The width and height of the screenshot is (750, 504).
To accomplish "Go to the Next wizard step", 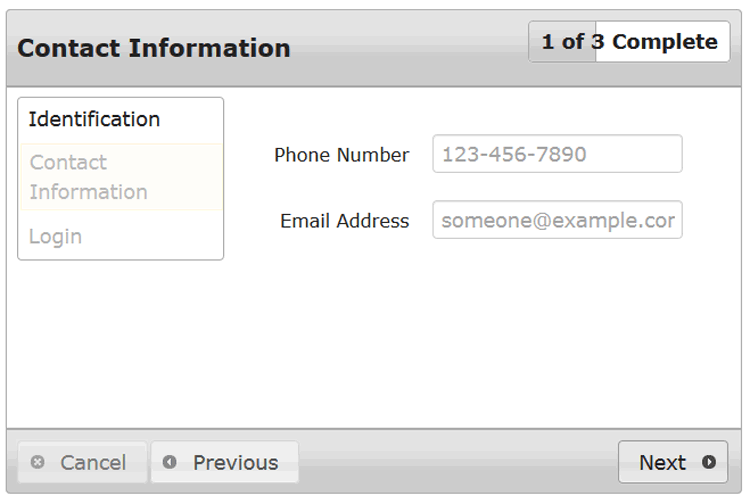I will (673, 462).
